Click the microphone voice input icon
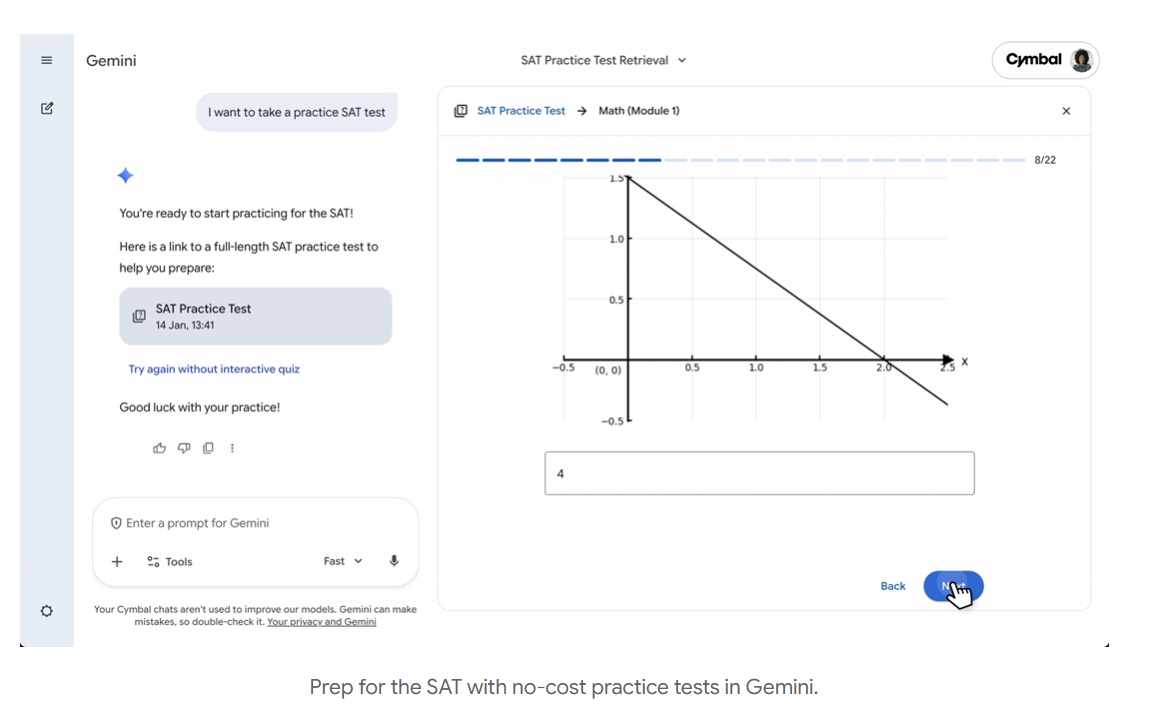Screen dimensions: 1170x717 [394, 561]
